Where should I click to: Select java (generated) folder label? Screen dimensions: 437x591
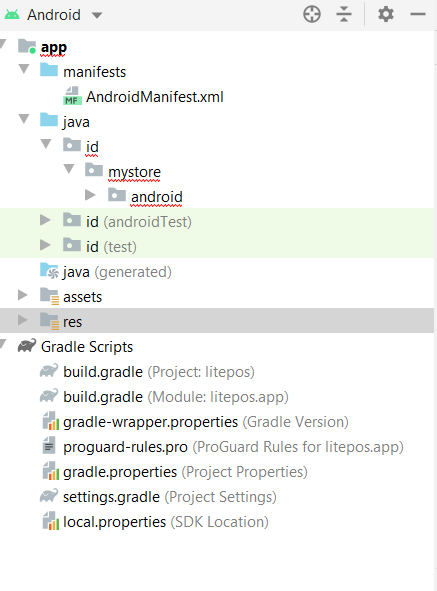[x=117, y=272]
